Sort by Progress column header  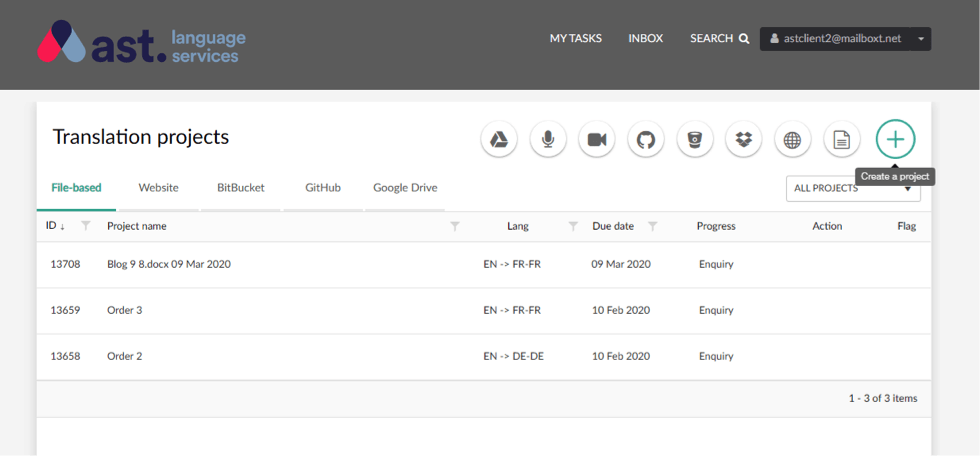716,226
